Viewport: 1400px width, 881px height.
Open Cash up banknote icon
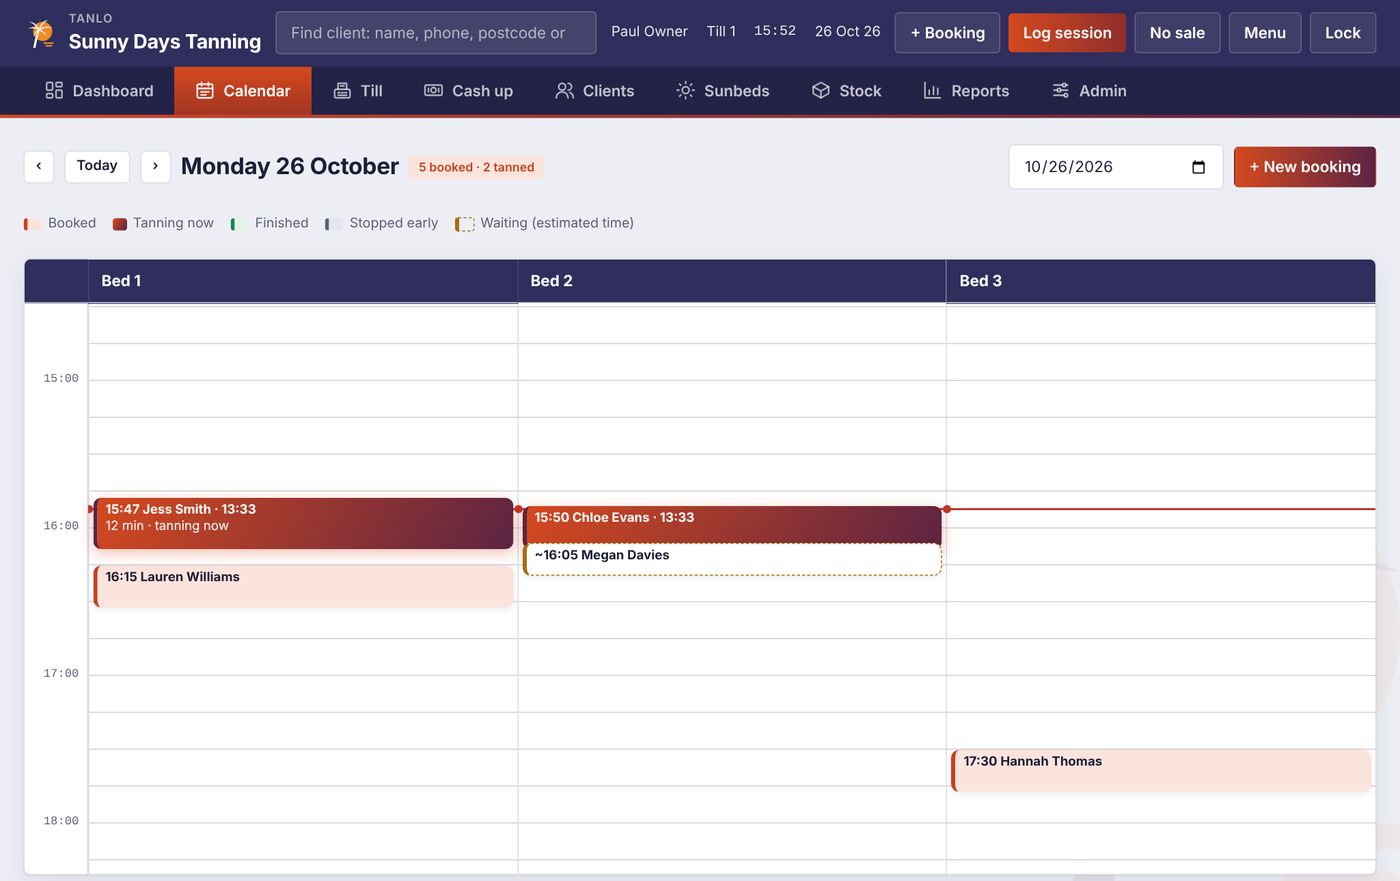(x=433, y=90)
